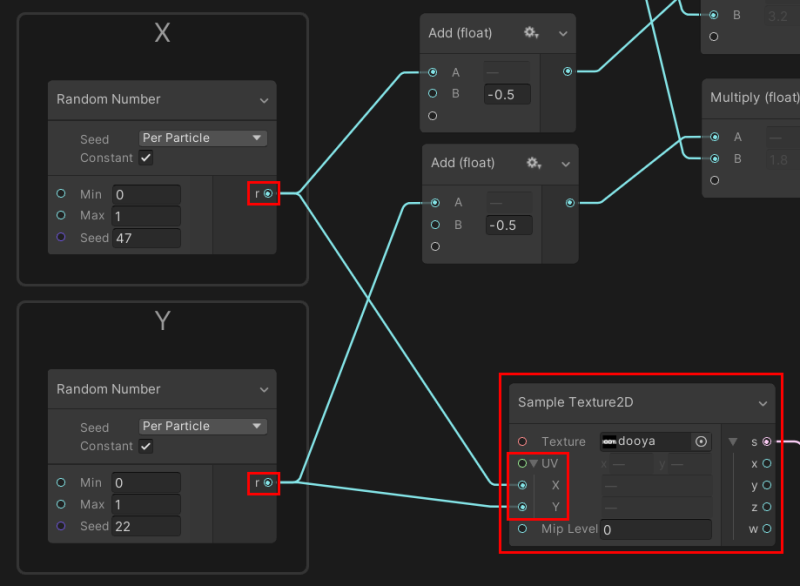Click empty third port on Multiply node
This screenshot has height=586, width=800.
pos(714,180)
